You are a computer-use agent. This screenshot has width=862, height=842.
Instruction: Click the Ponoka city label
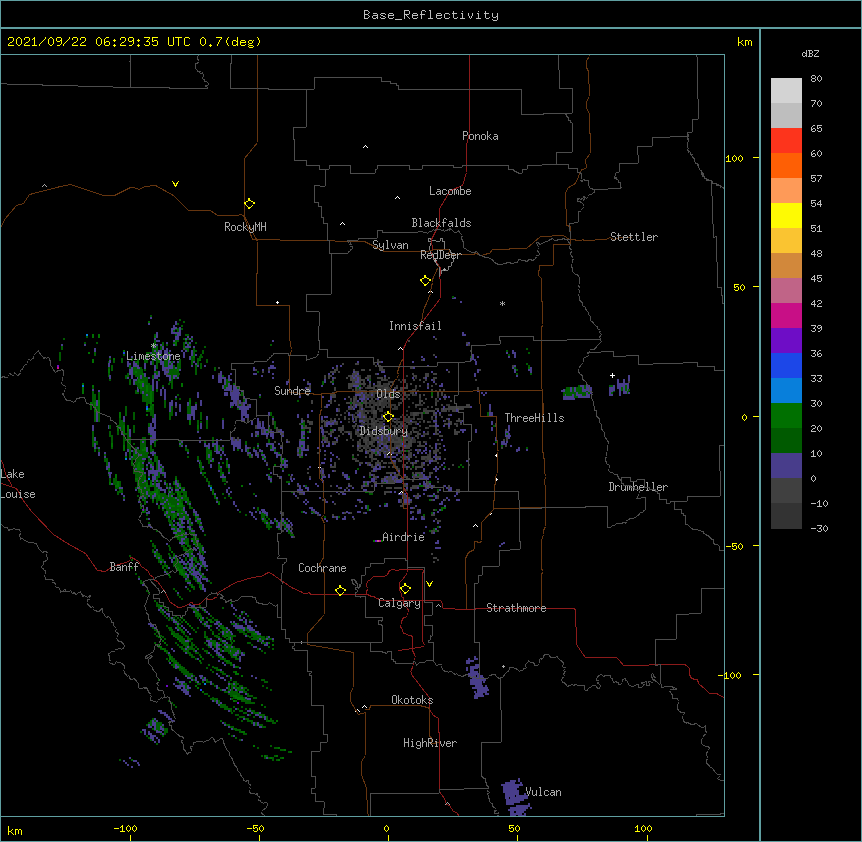[480, 136]
